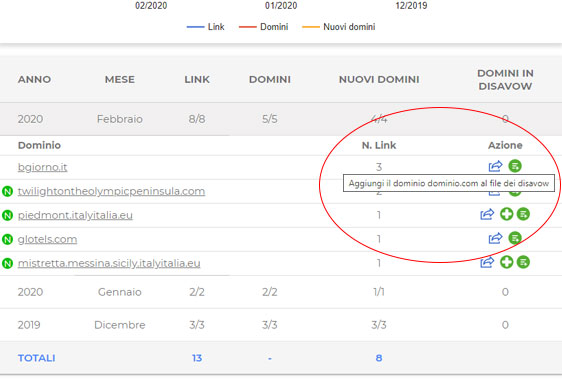
Task: Add glotels.com to the disavow file
Action: coord(515,238)
